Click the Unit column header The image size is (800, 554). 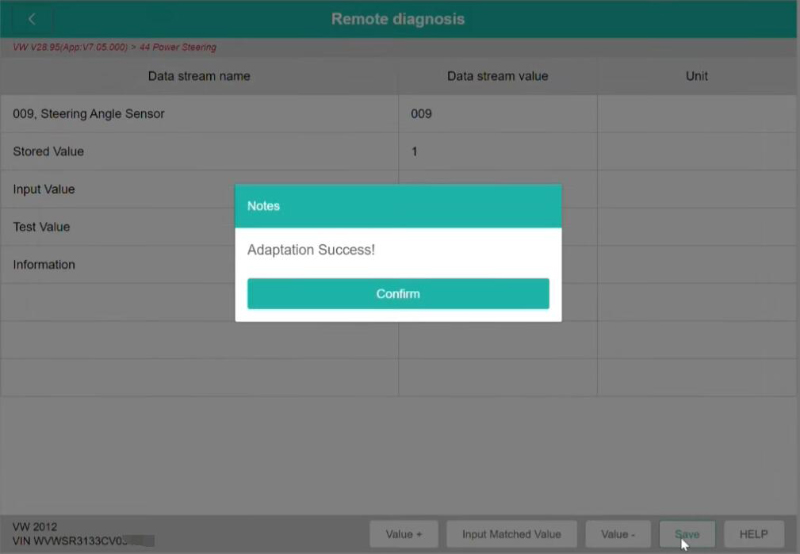click(697, 76)
